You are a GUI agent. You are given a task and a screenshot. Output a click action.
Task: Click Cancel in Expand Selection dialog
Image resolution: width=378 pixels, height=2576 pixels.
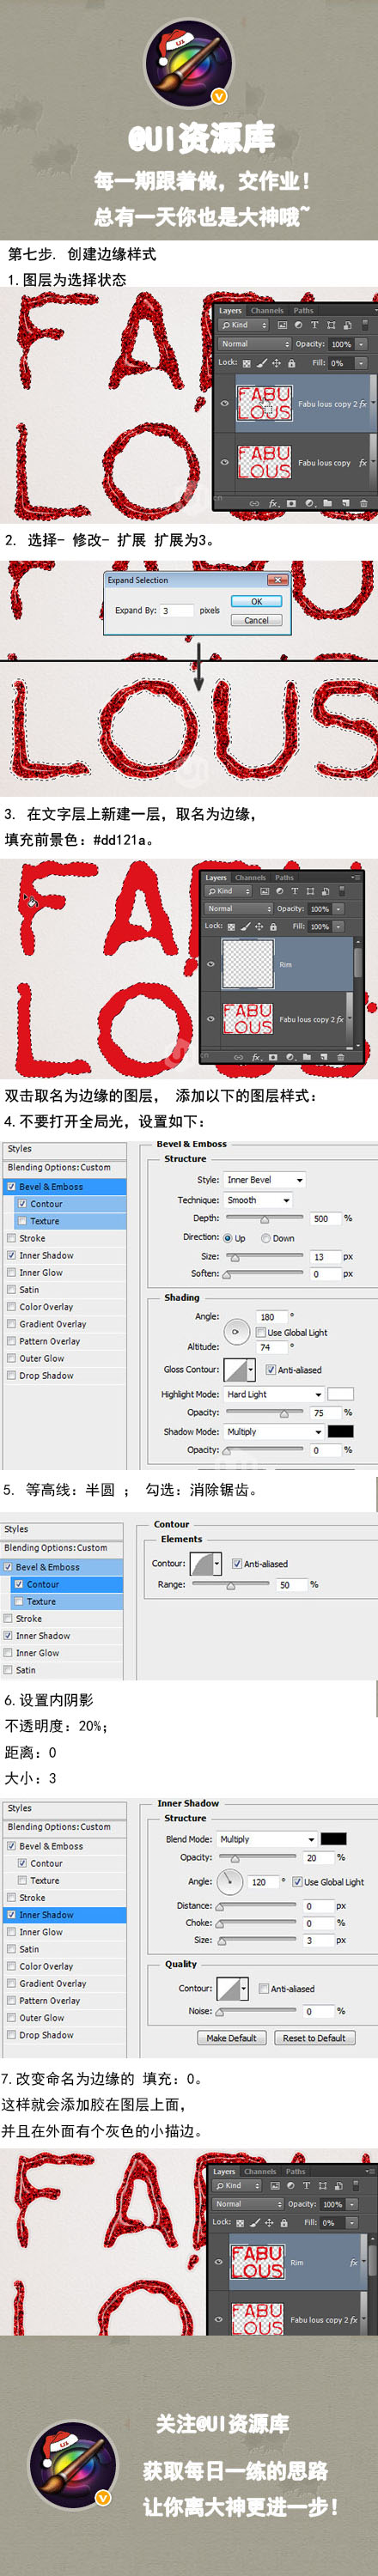click(x=256, y=620)
